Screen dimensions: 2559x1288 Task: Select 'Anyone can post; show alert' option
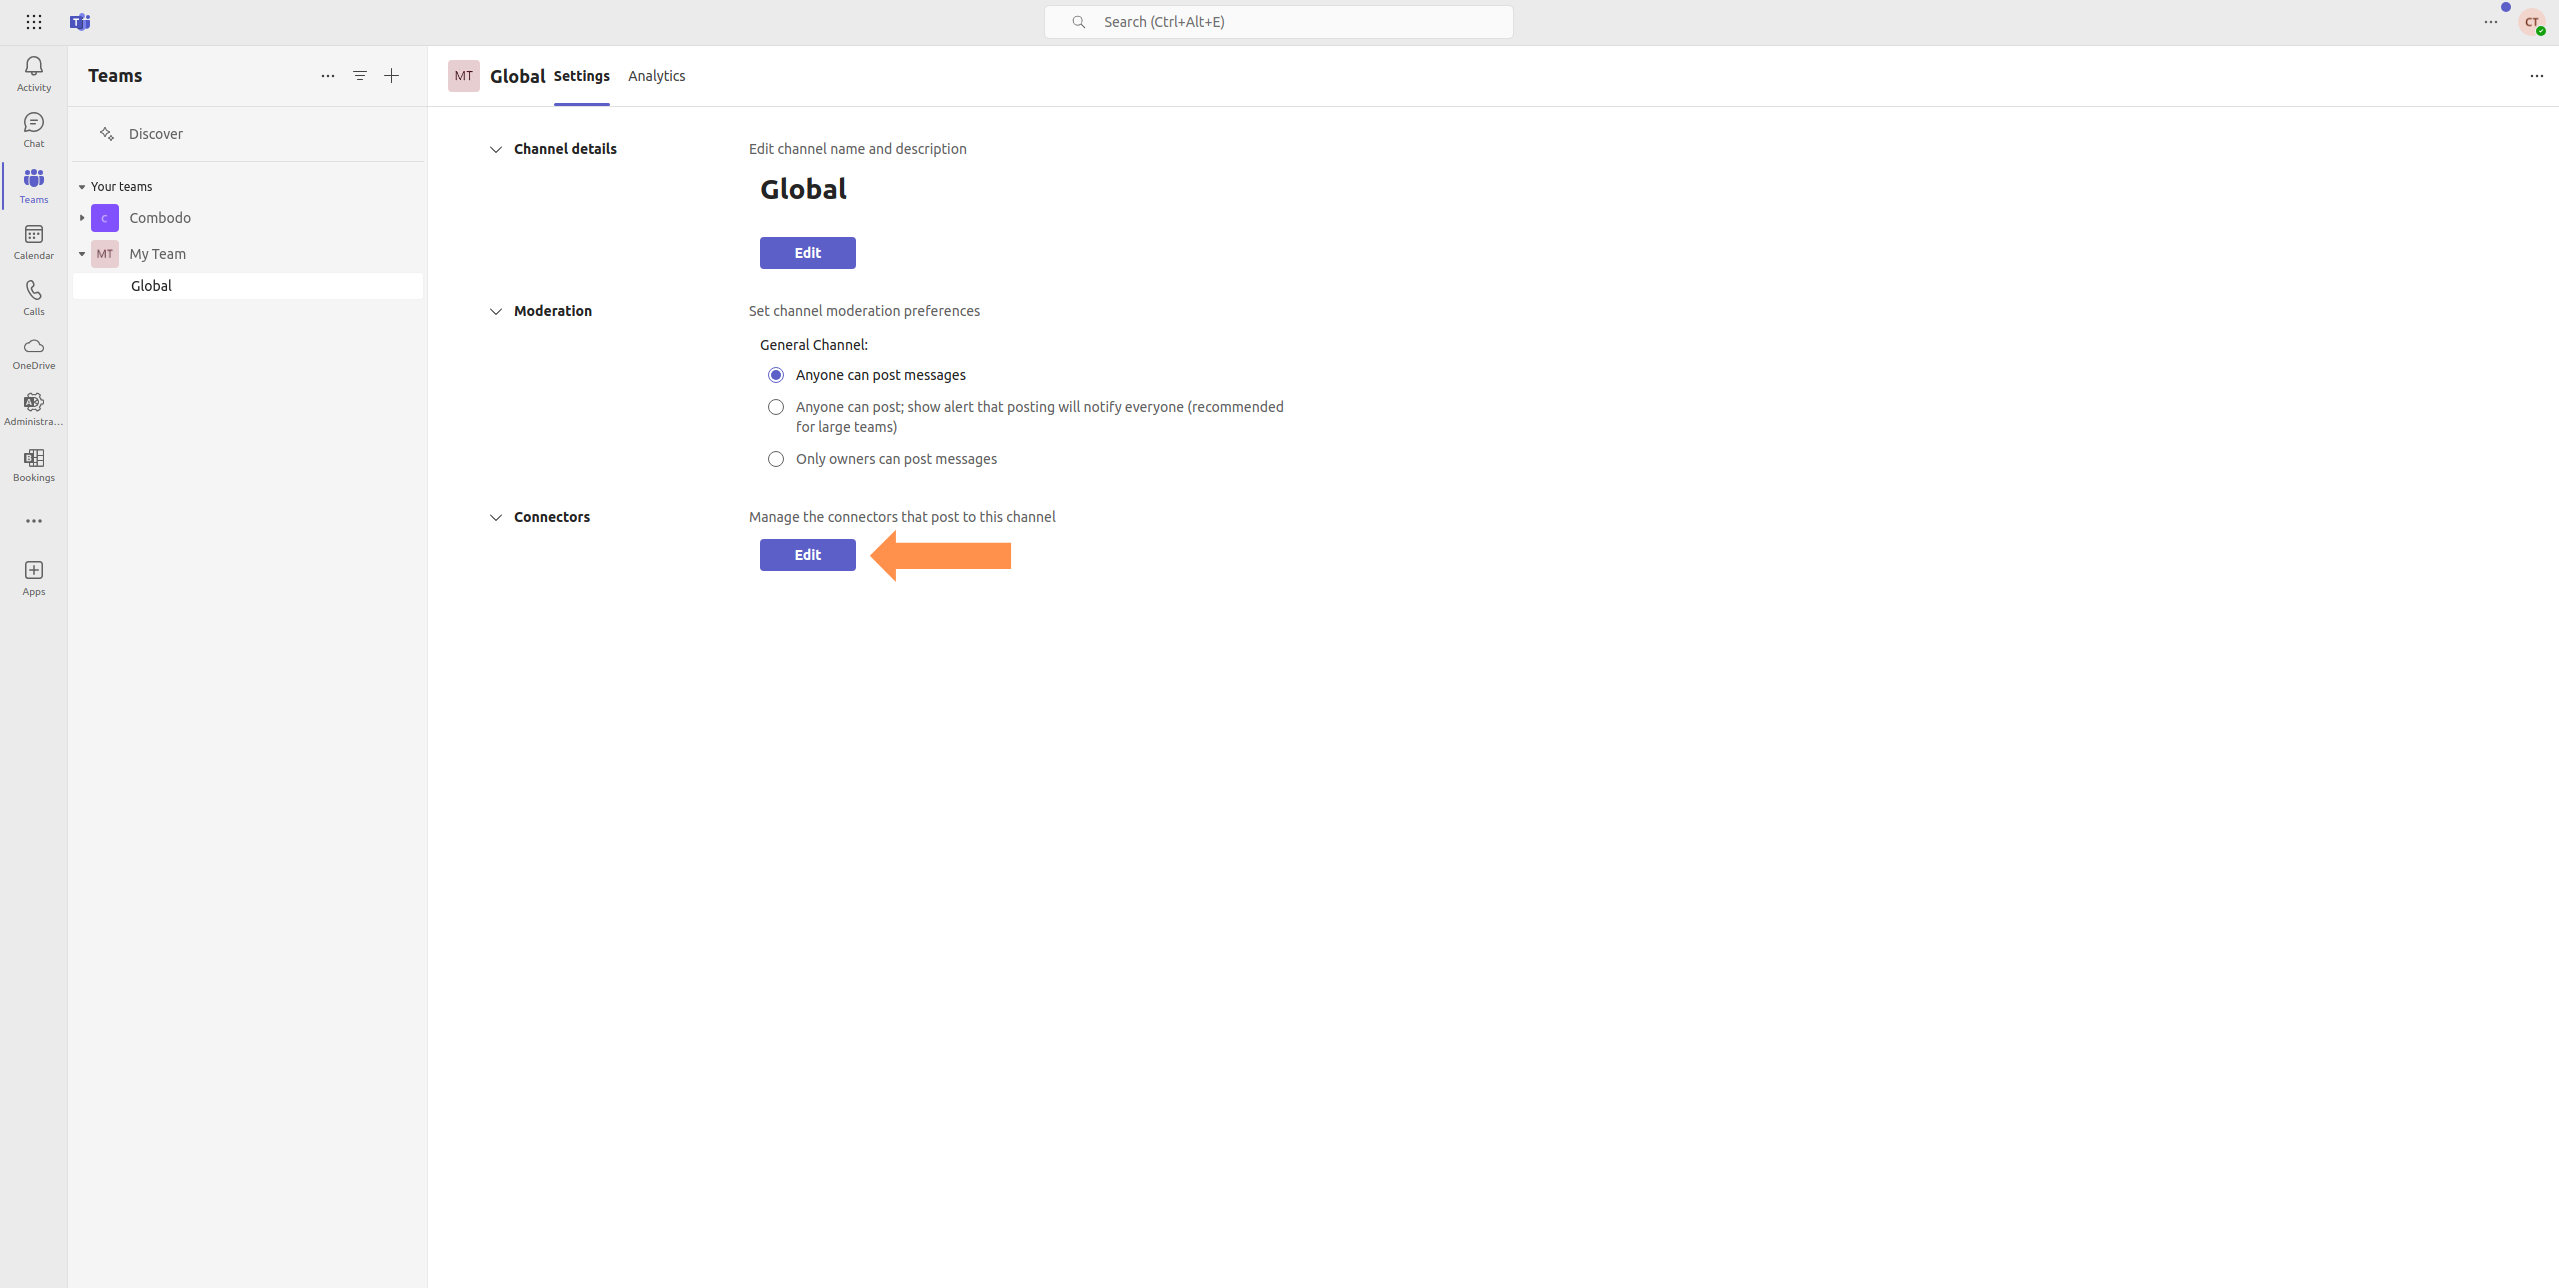776,407
